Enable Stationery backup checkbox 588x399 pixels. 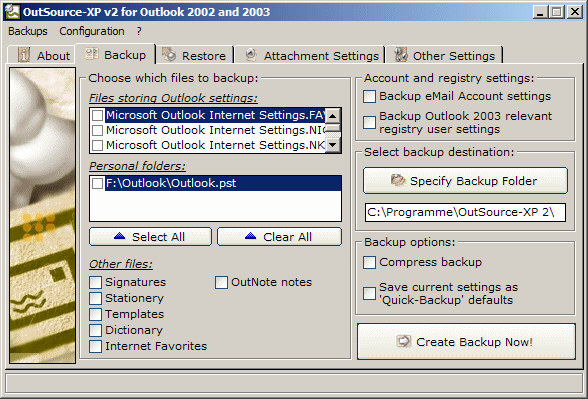(x=95, y=298)
